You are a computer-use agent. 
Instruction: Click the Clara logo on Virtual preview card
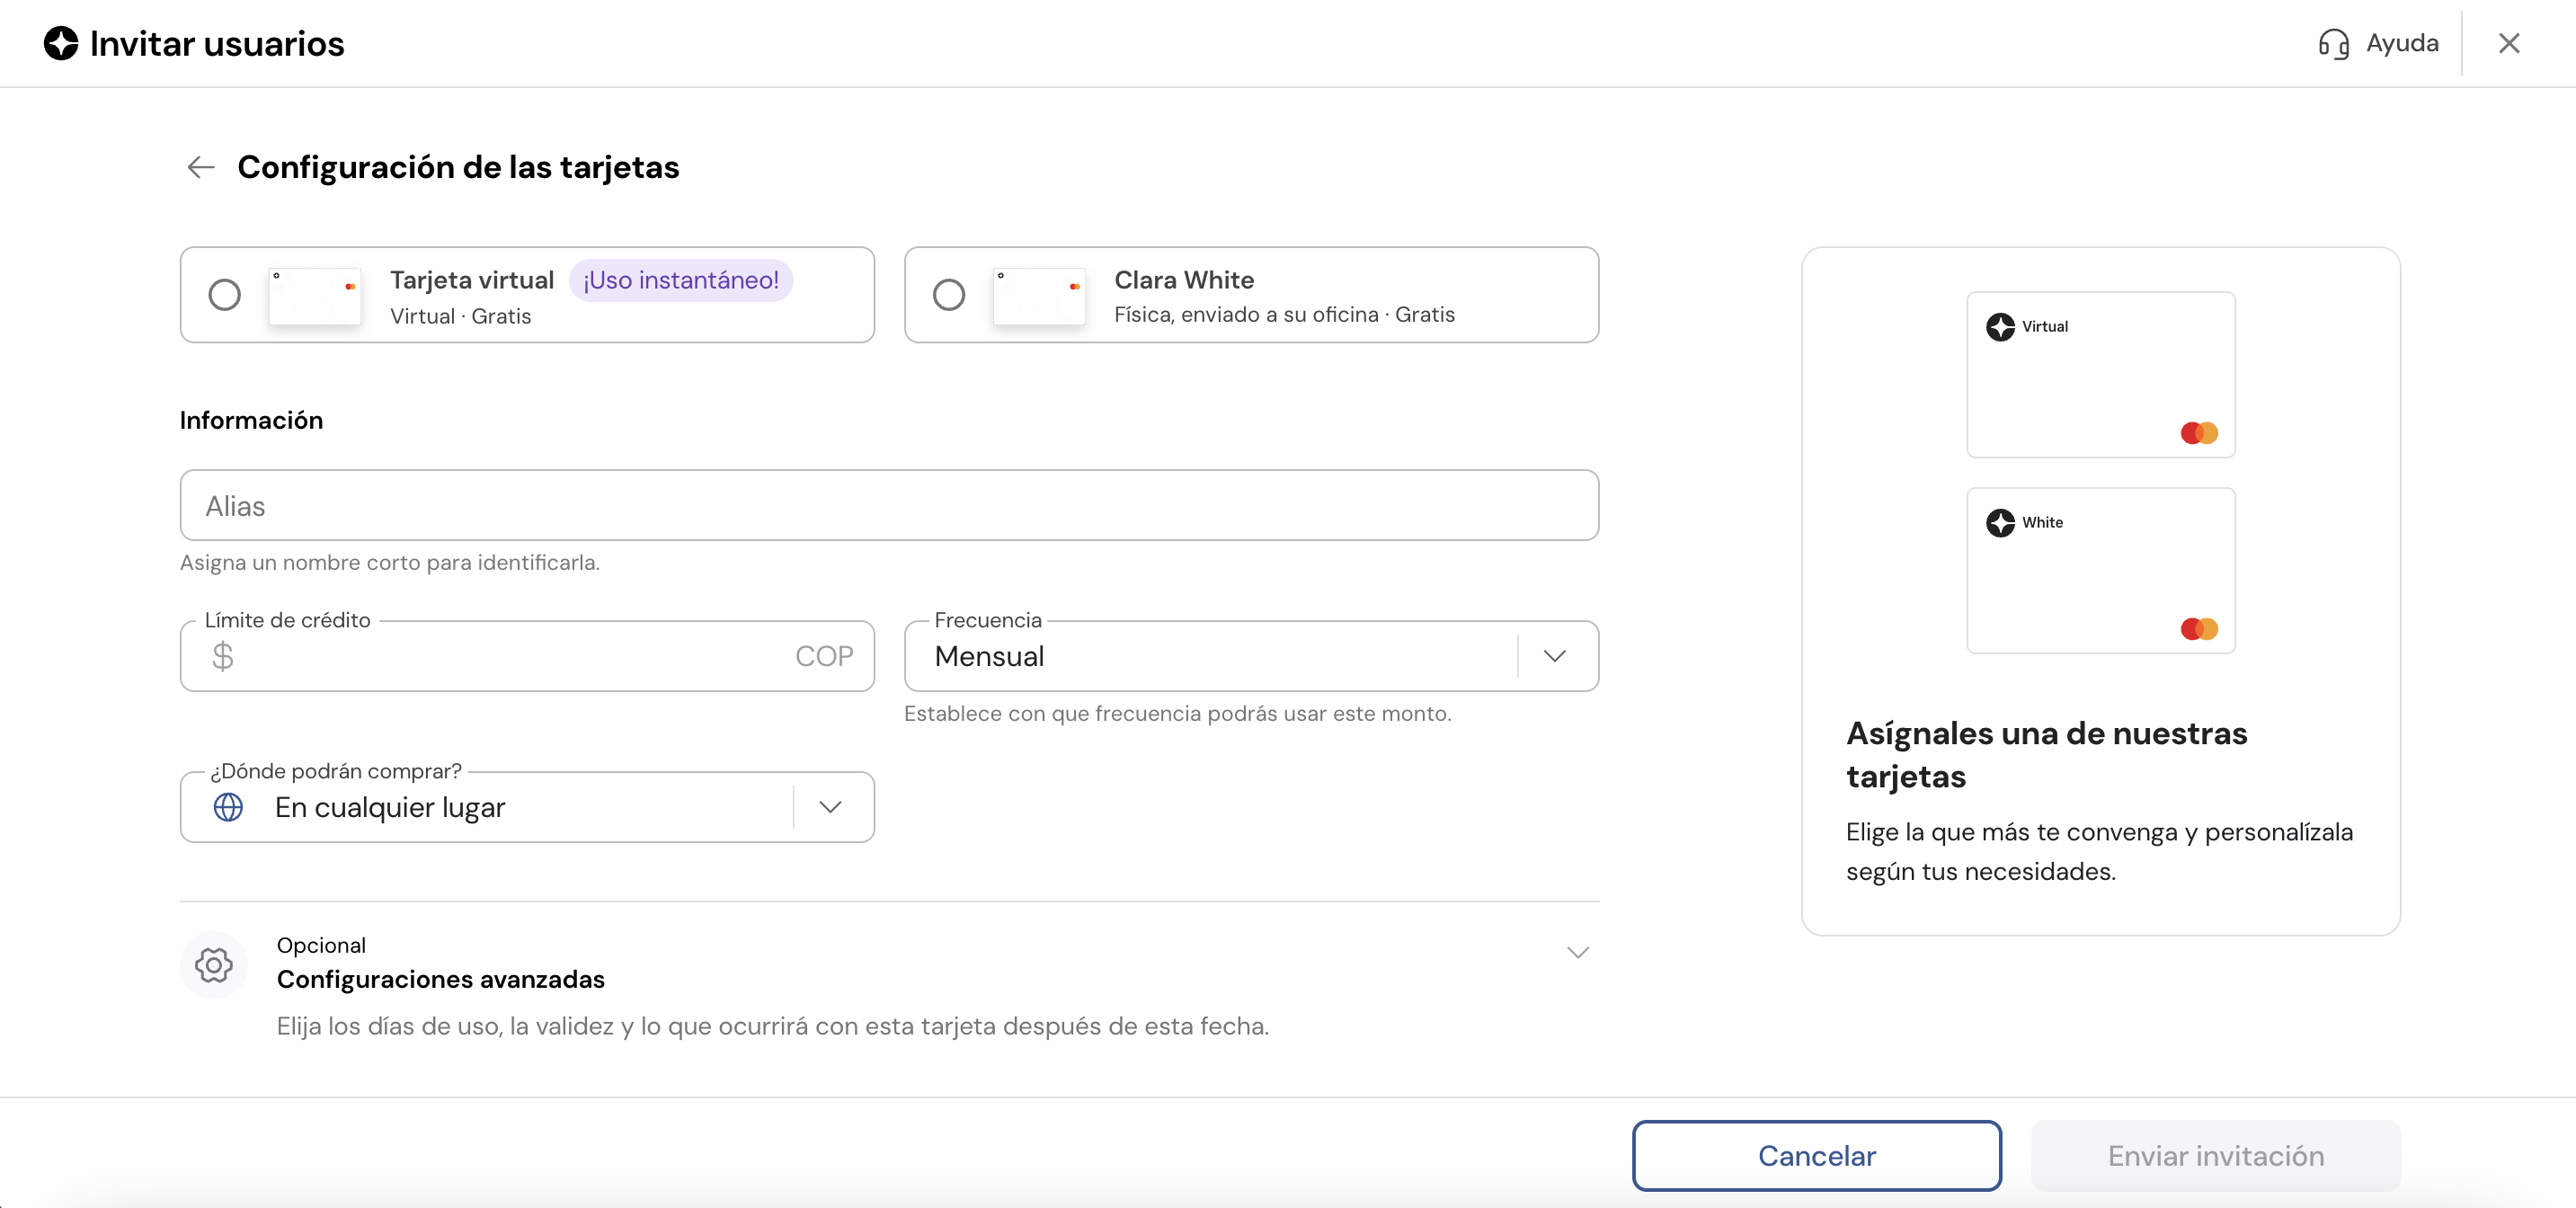pos(2000,327)
